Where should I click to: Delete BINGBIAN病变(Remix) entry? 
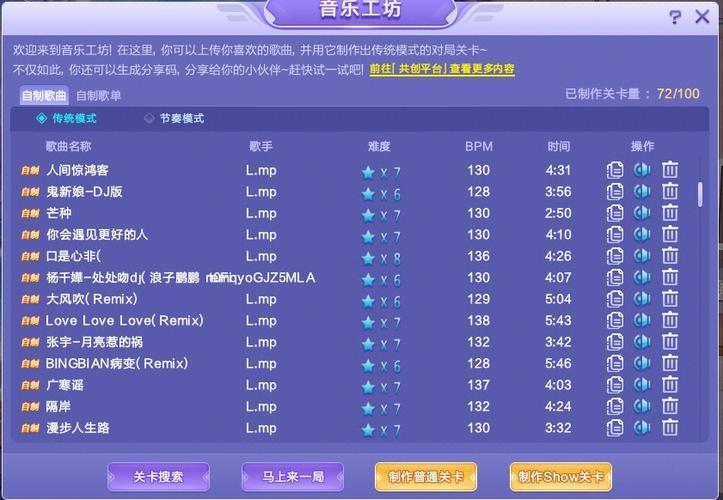point(670,363)
